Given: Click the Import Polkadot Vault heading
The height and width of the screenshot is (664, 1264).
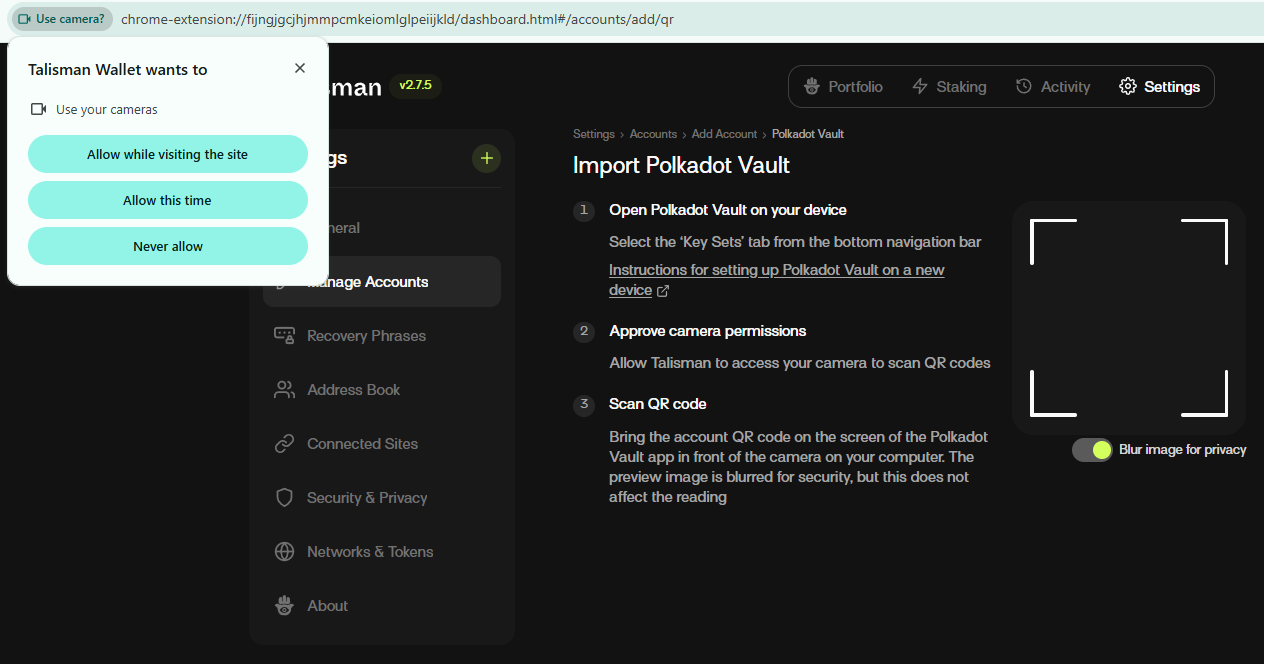Looking at the screenshot, I should tap(681, 165).
